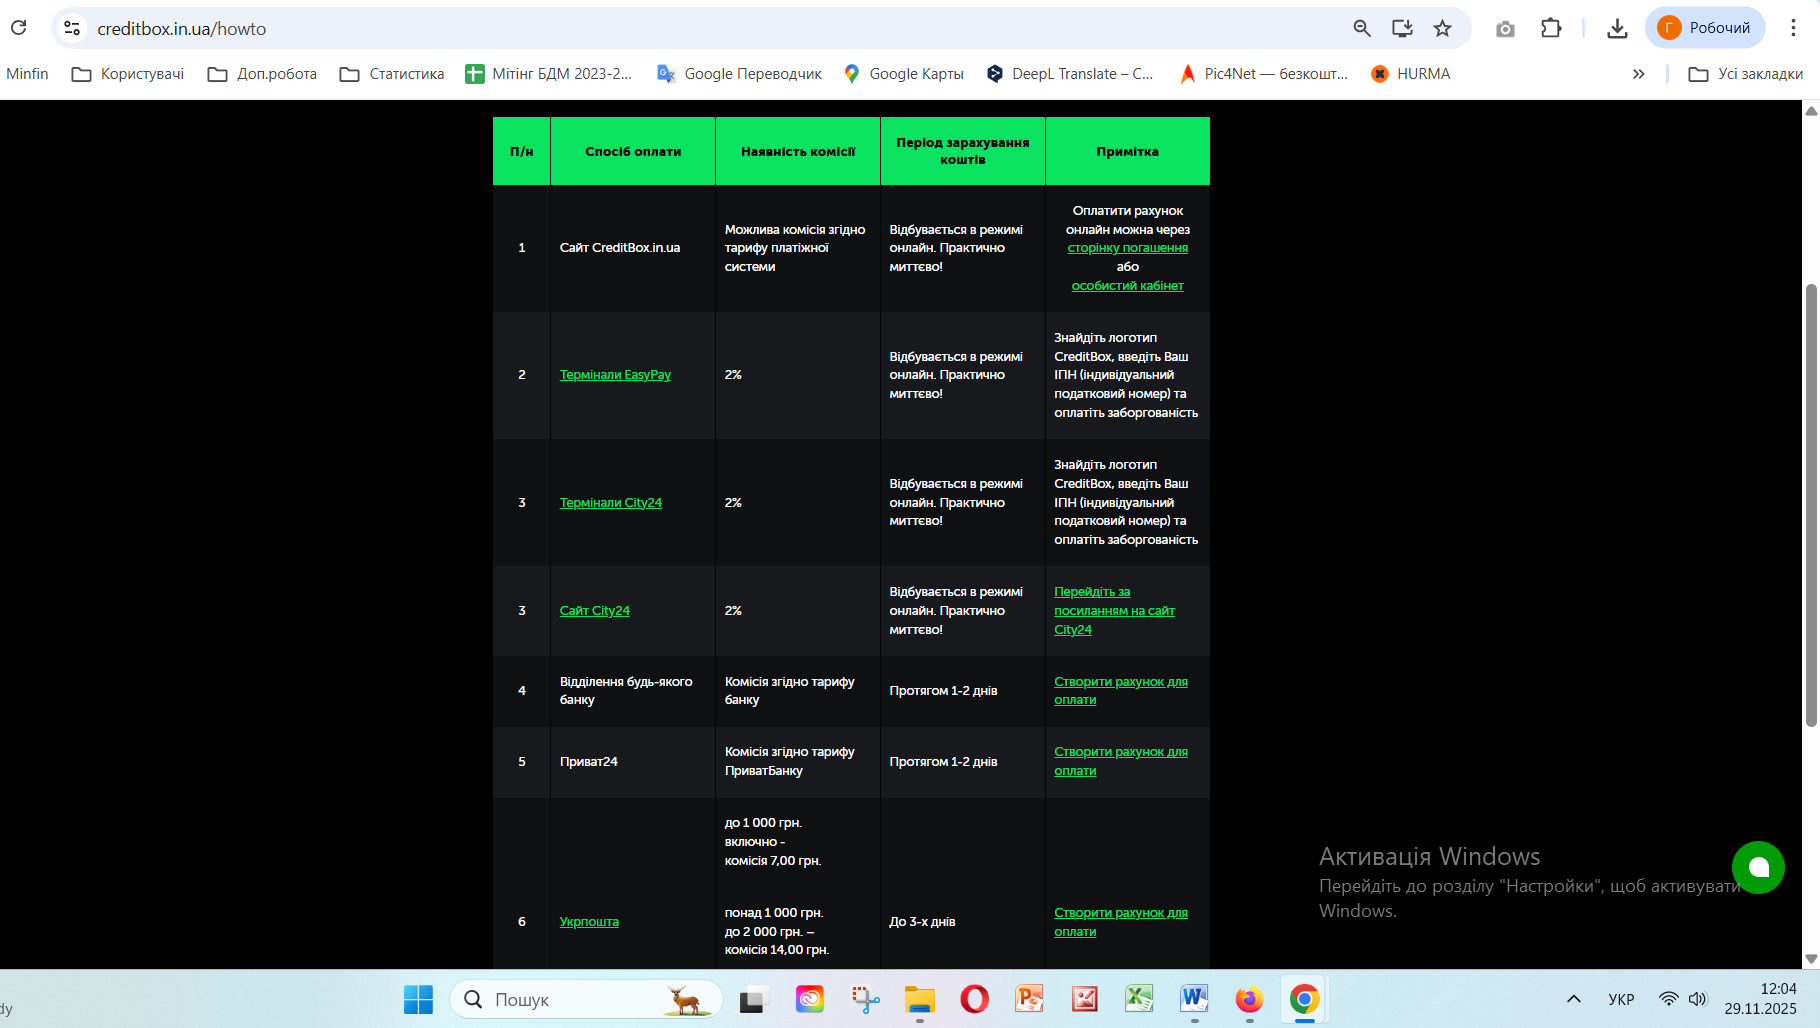Open PowerPoint taskbar icon
1820x1028 pixels.
click(x=1029, y=999)
